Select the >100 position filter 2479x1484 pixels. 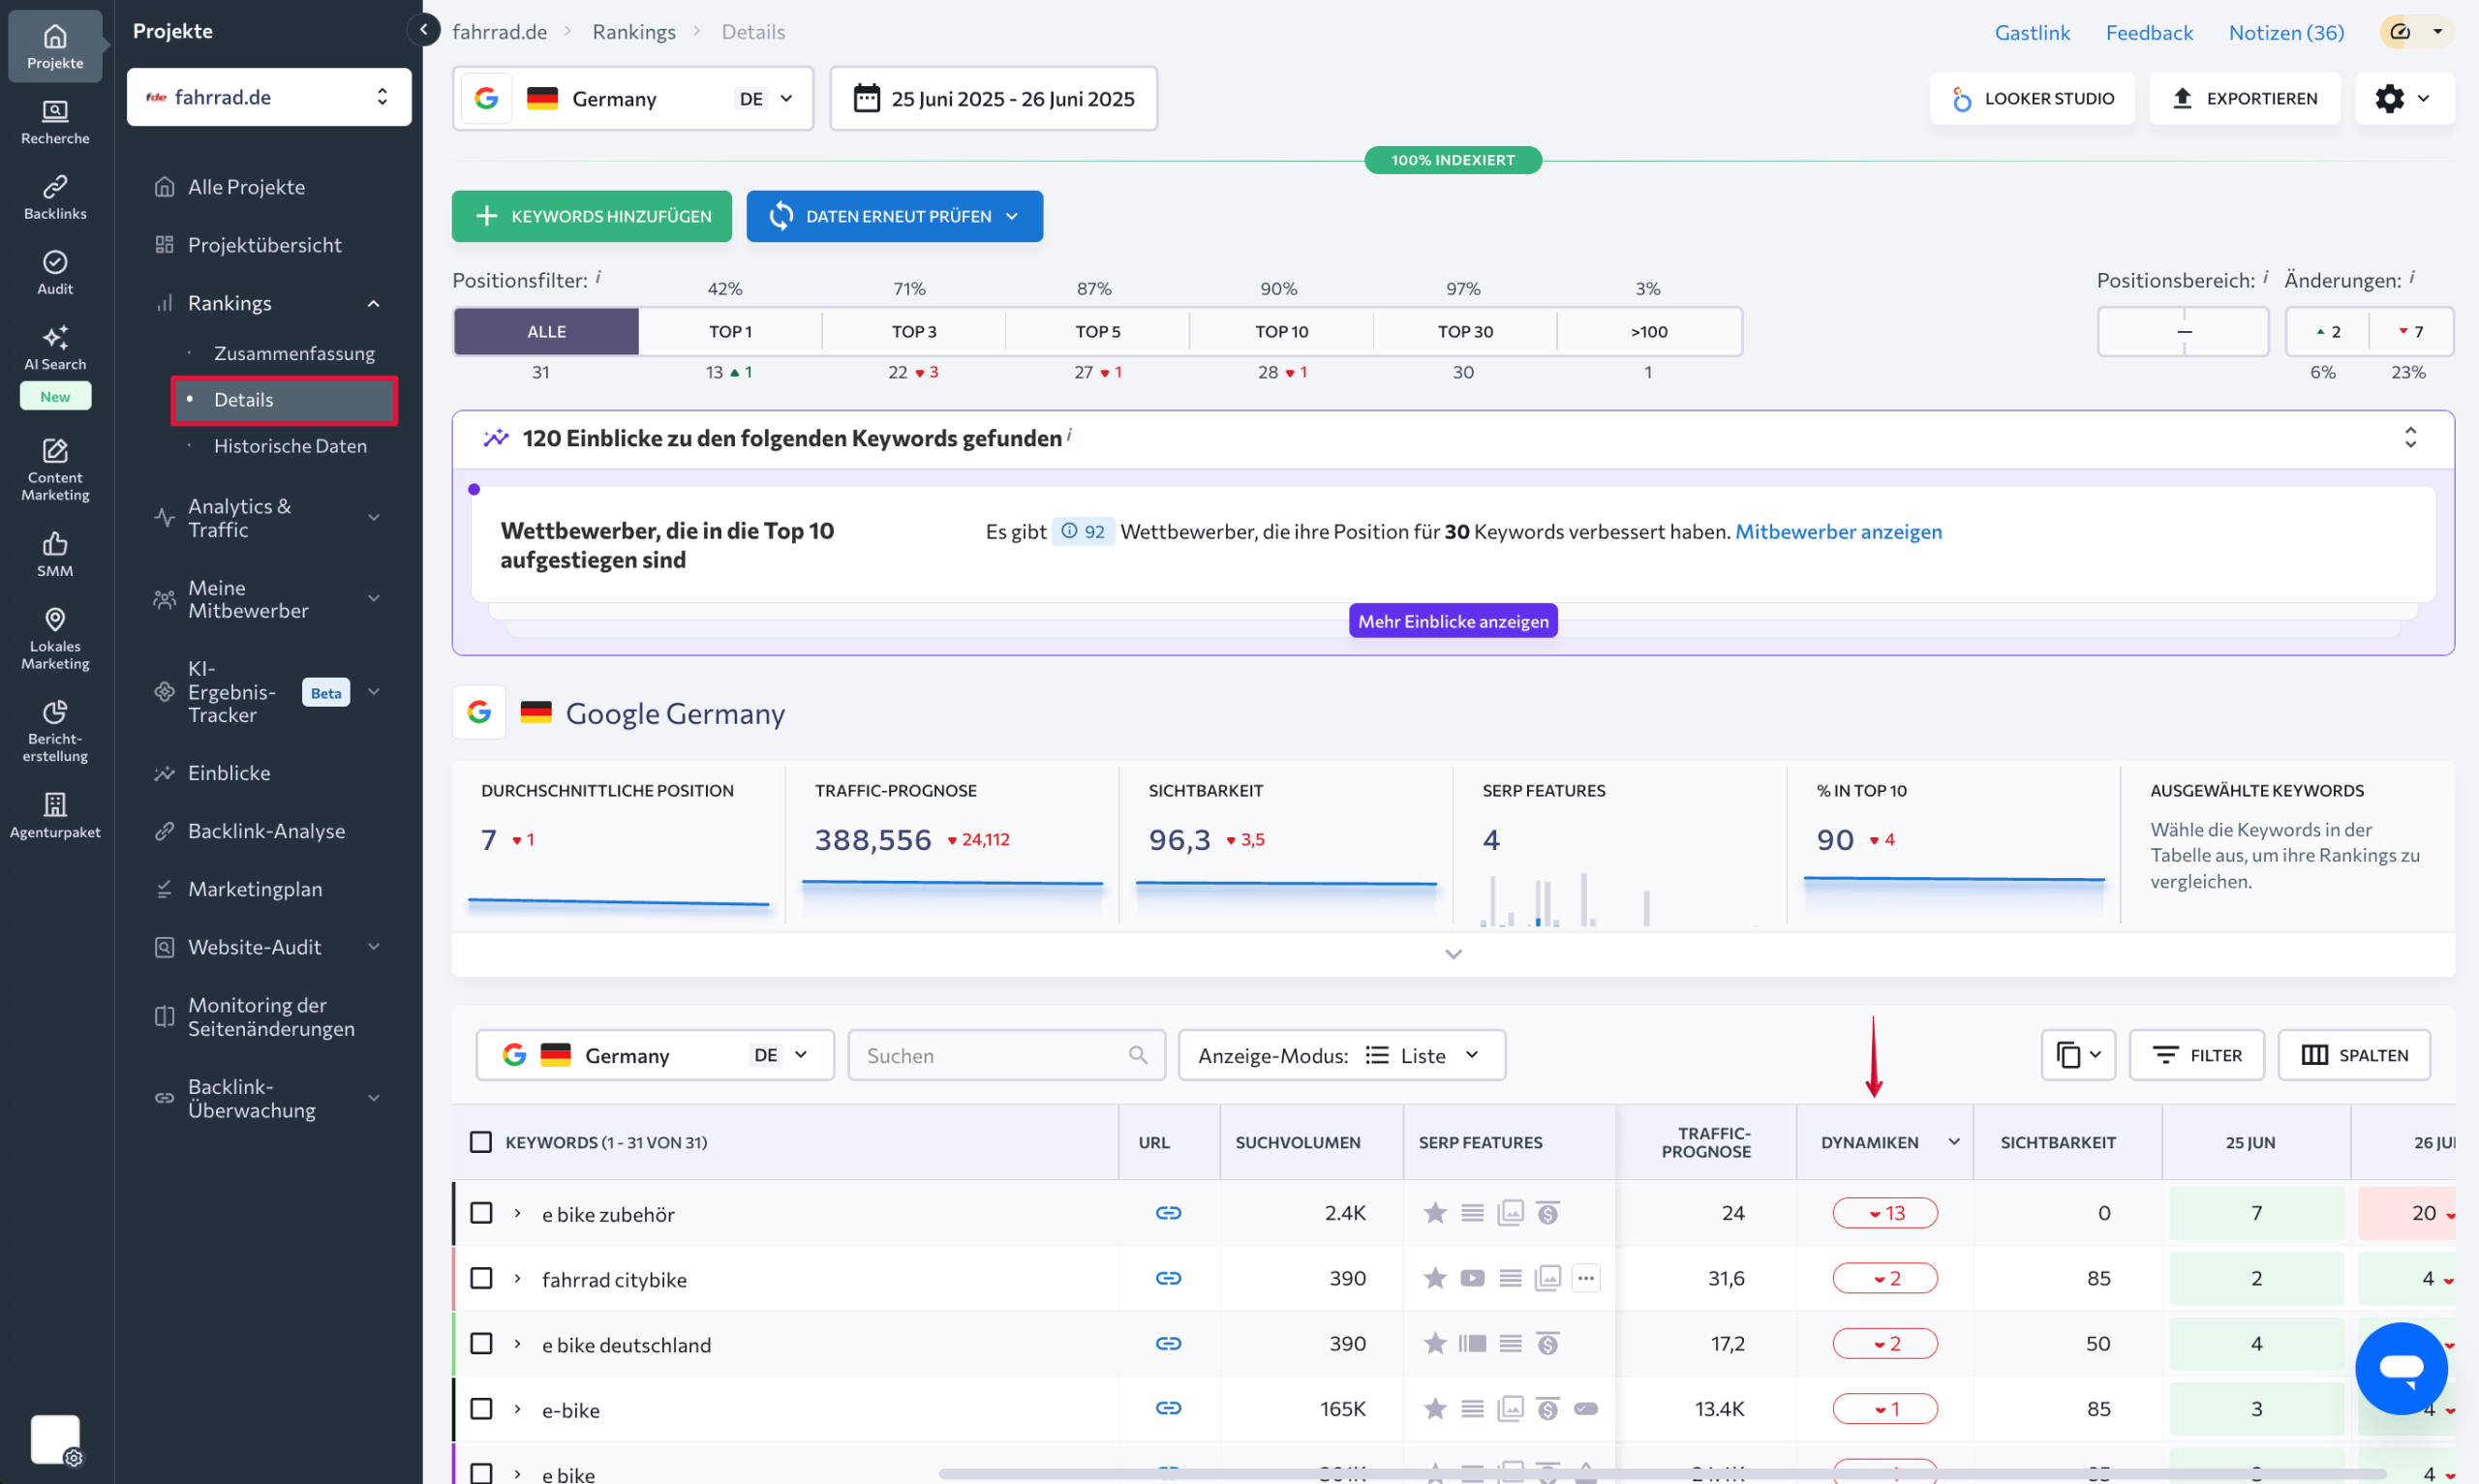pyautogui.click(x=1649, y=331)
